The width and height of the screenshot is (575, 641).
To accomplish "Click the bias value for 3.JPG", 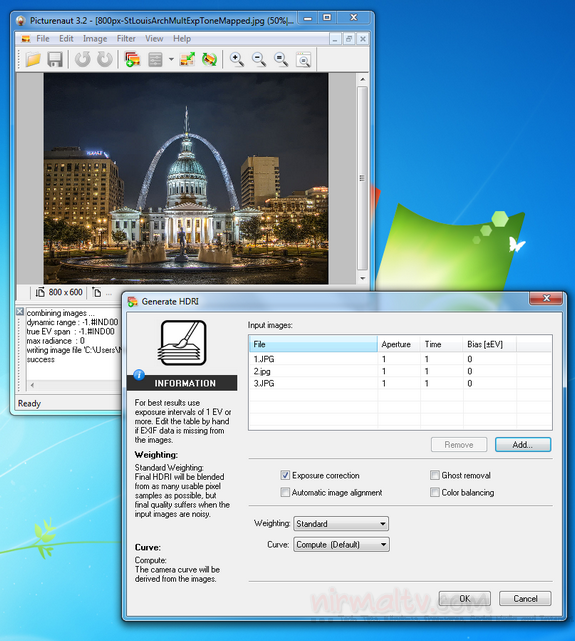I will [x=470, y=383].
